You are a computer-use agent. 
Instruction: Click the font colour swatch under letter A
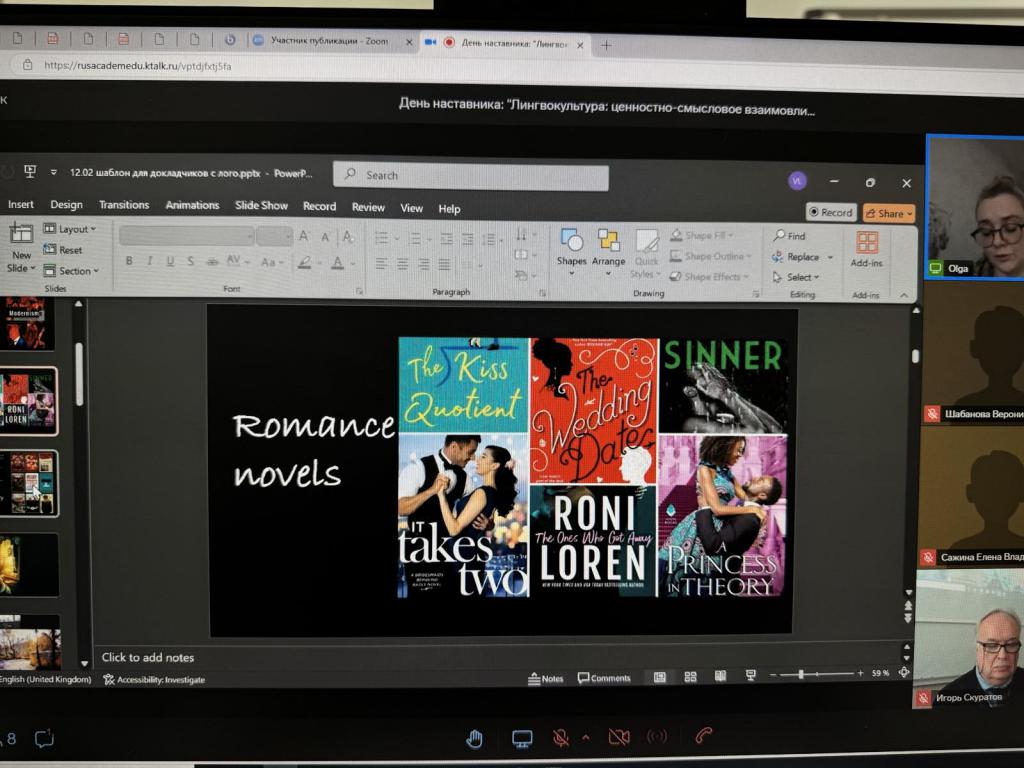[x=338, y=263]
